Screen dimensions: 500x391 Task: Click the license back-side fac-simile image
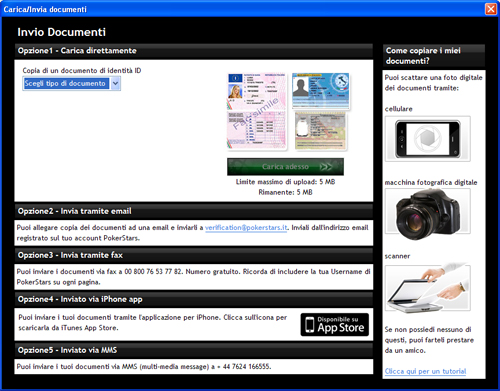256,130
